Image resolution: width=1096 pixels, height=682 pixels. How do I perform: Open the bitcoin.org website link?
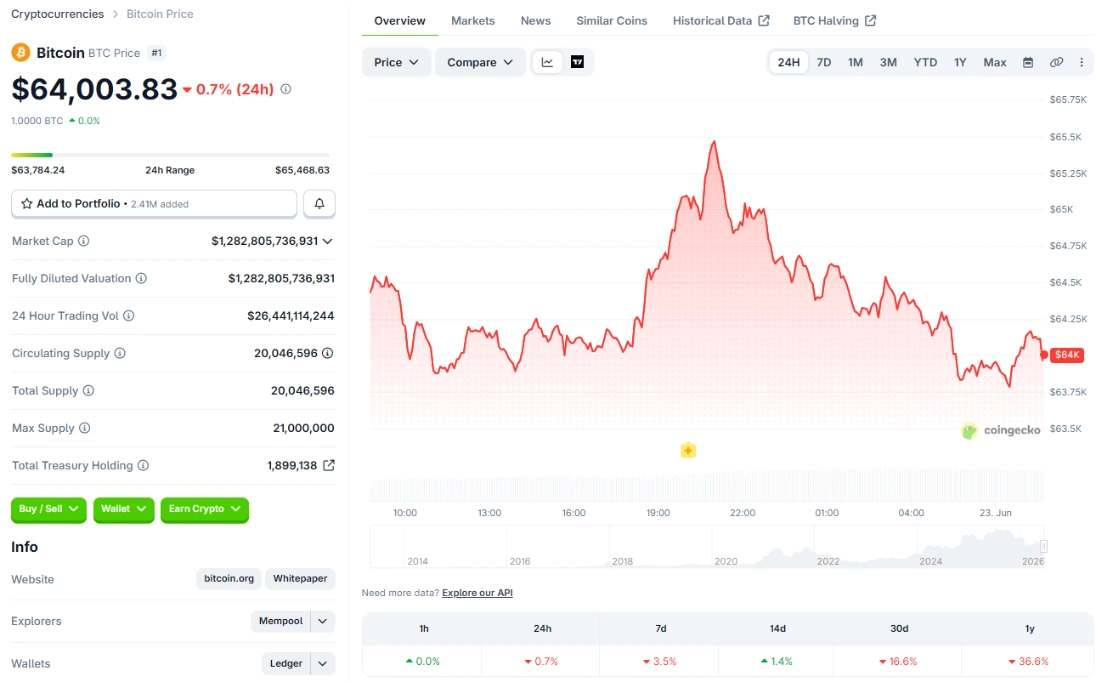coord(229,579)
